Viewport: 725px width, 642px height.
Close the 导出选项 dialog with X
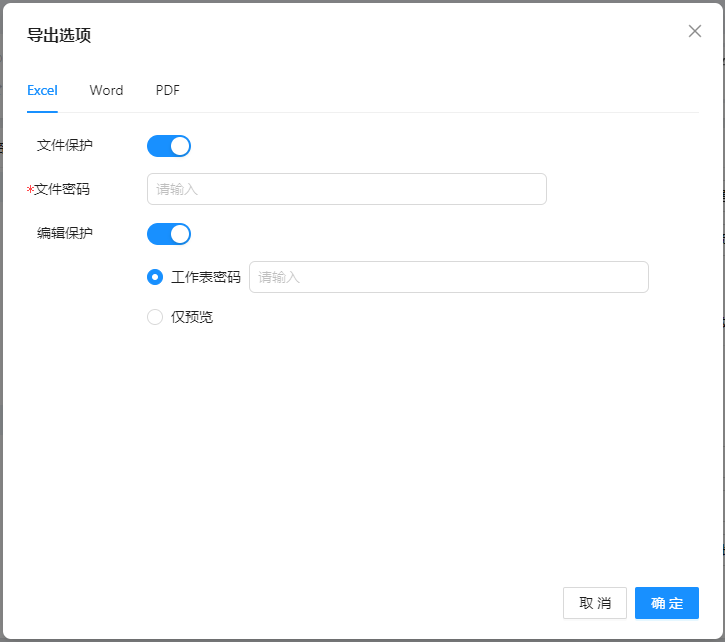695,31
